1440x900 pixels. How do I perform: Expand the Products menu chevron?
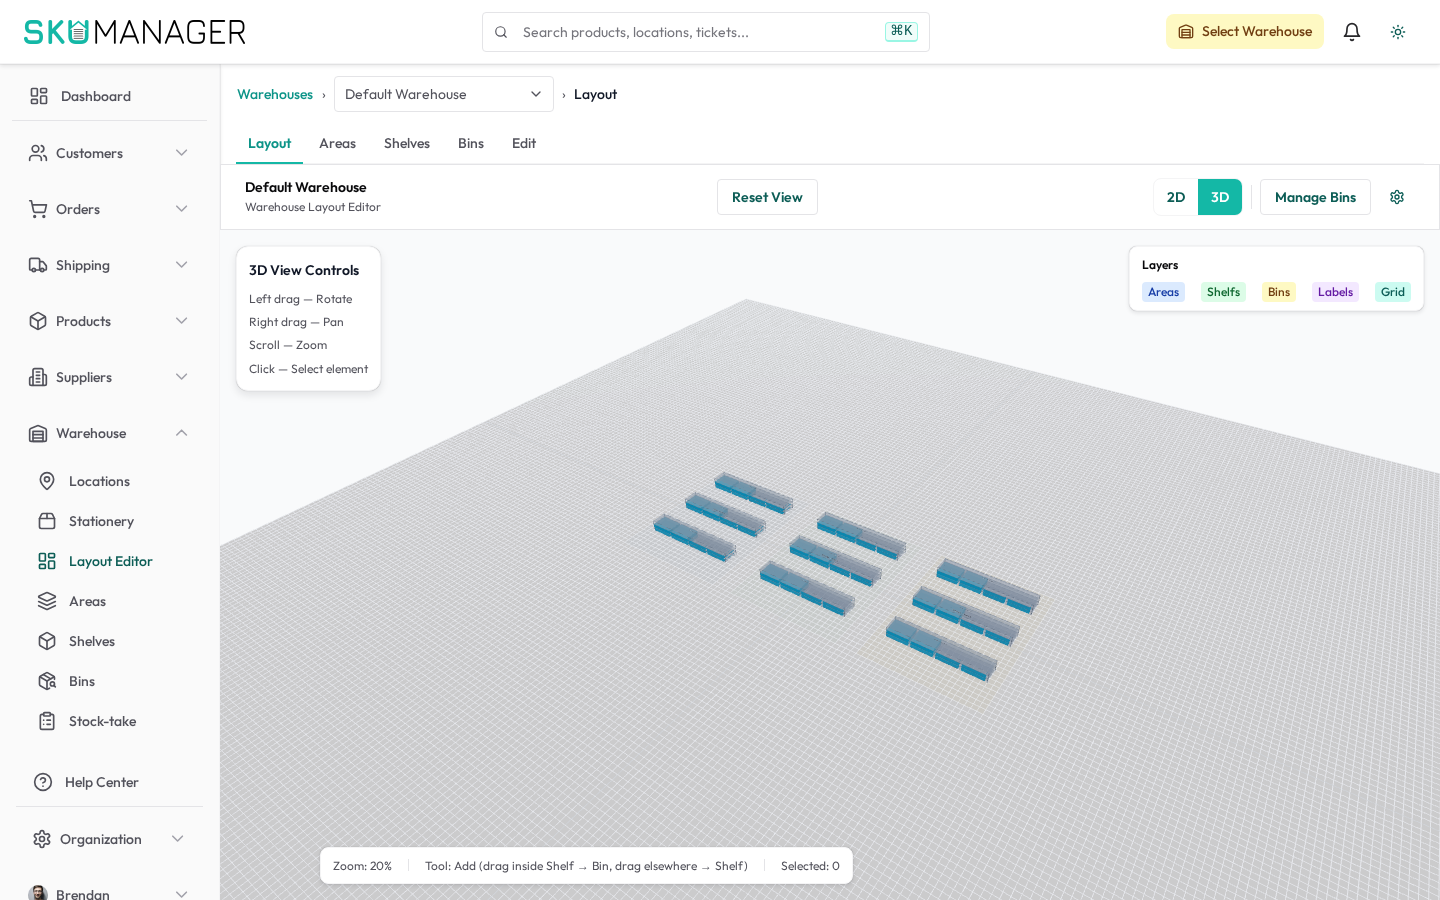click(x=182, y=321)
